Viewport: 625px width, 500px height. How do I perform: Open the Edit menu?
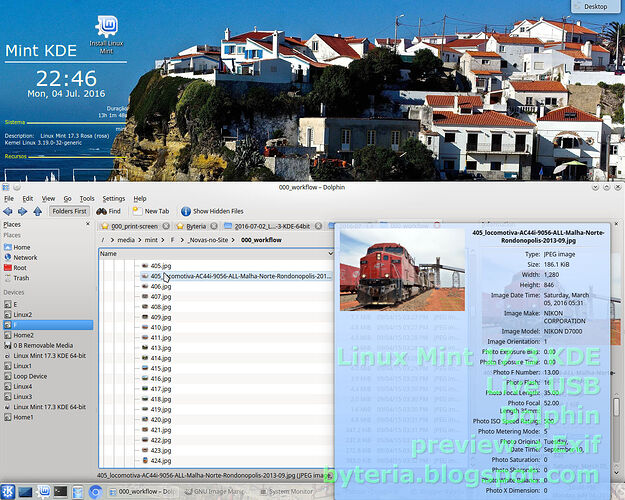point(28,199)
